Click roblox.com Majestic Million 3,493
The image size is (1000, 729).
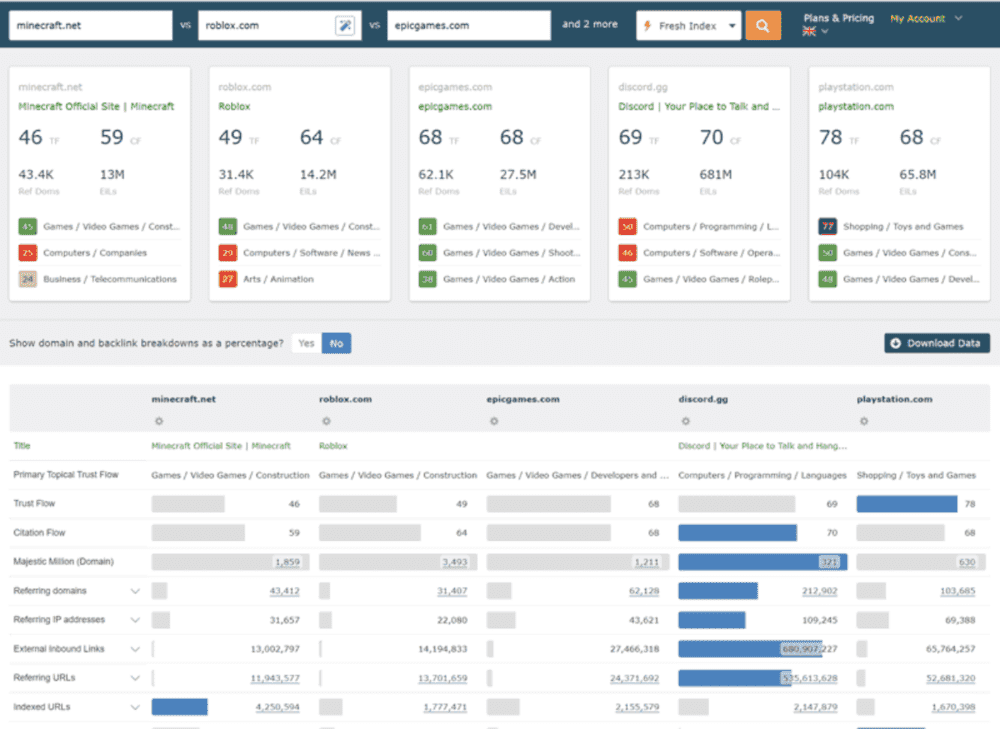pyautogui.click(x=455, y=562)
